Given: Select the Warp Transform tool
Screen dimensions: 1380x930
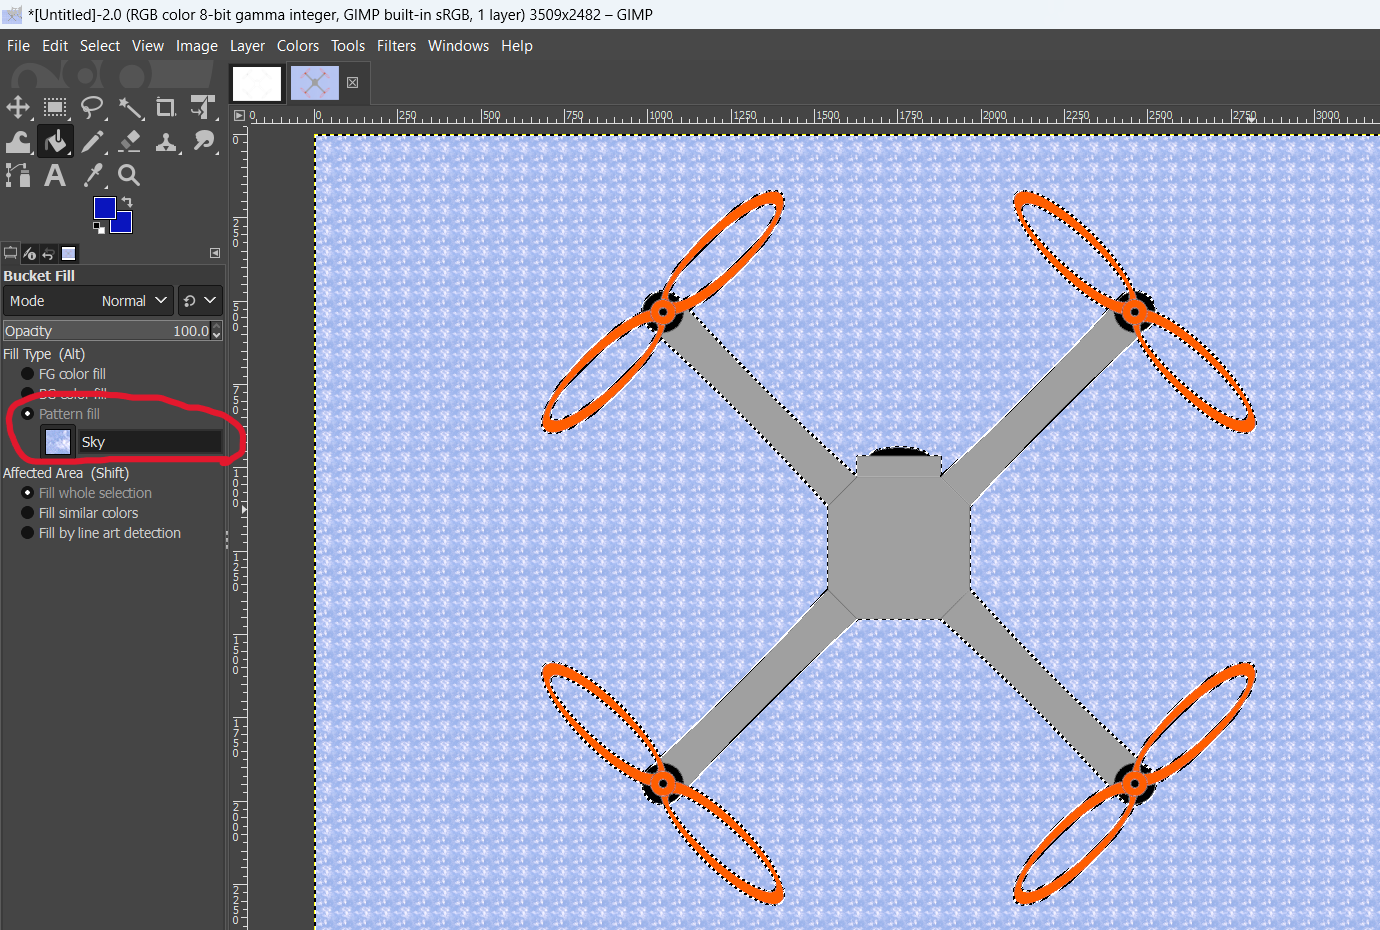Looking at the screenshot, I should point(18,142).
